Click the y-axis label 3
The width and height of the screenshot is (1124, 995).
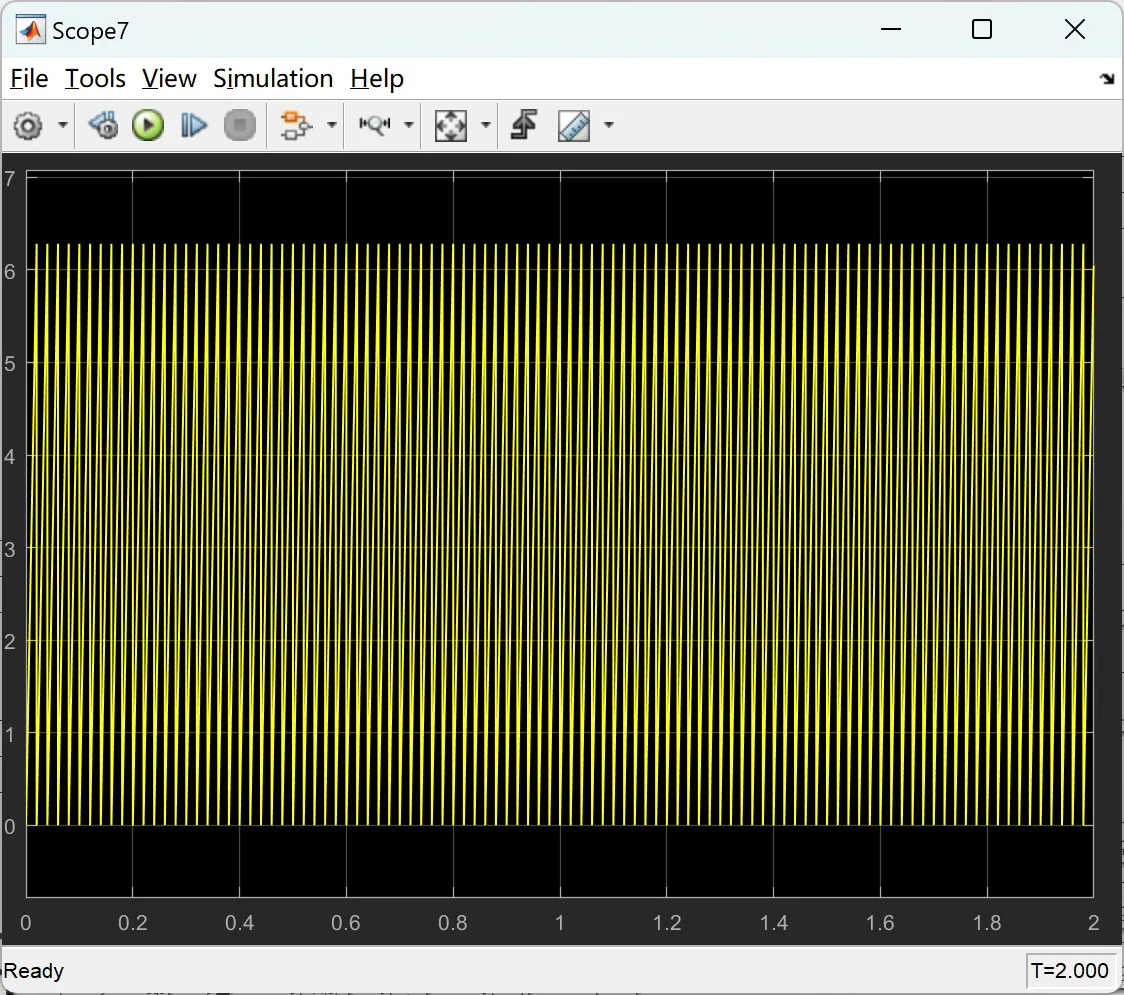pos(9,549)
